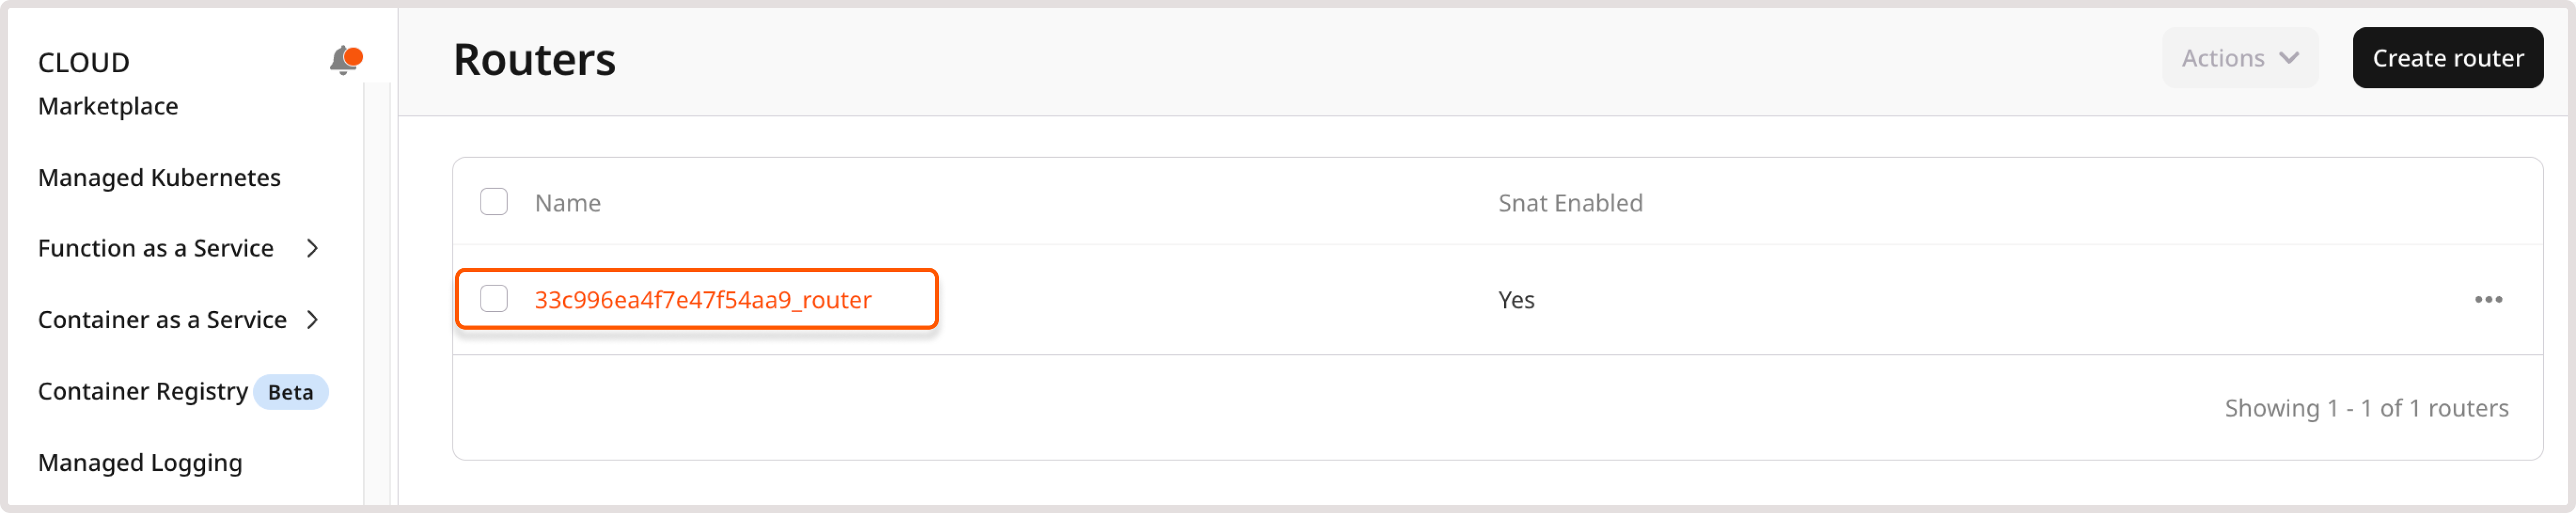
Task: Select the checkbox for 33c996ea4f7e47f54aa9_router
Action: point(494,299)
